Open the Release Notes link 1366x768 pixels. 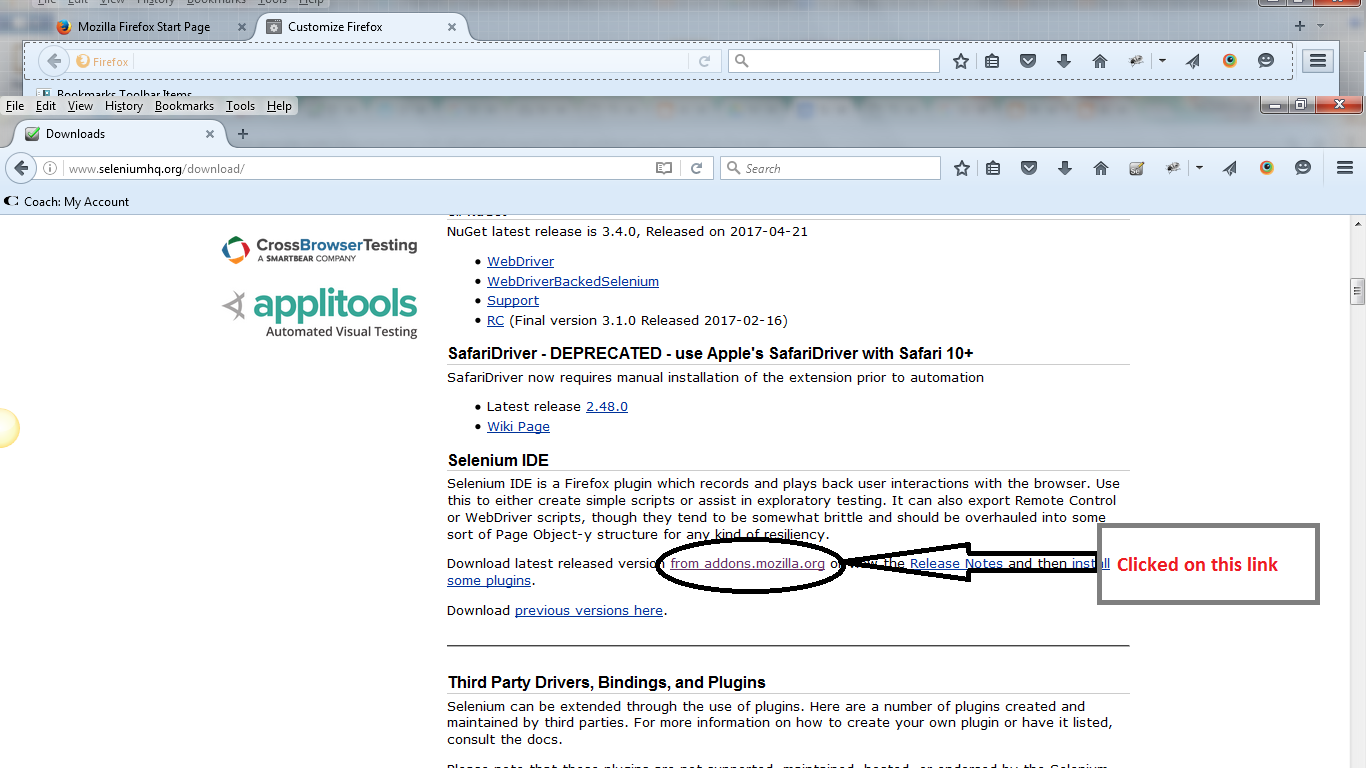[956, 564]
